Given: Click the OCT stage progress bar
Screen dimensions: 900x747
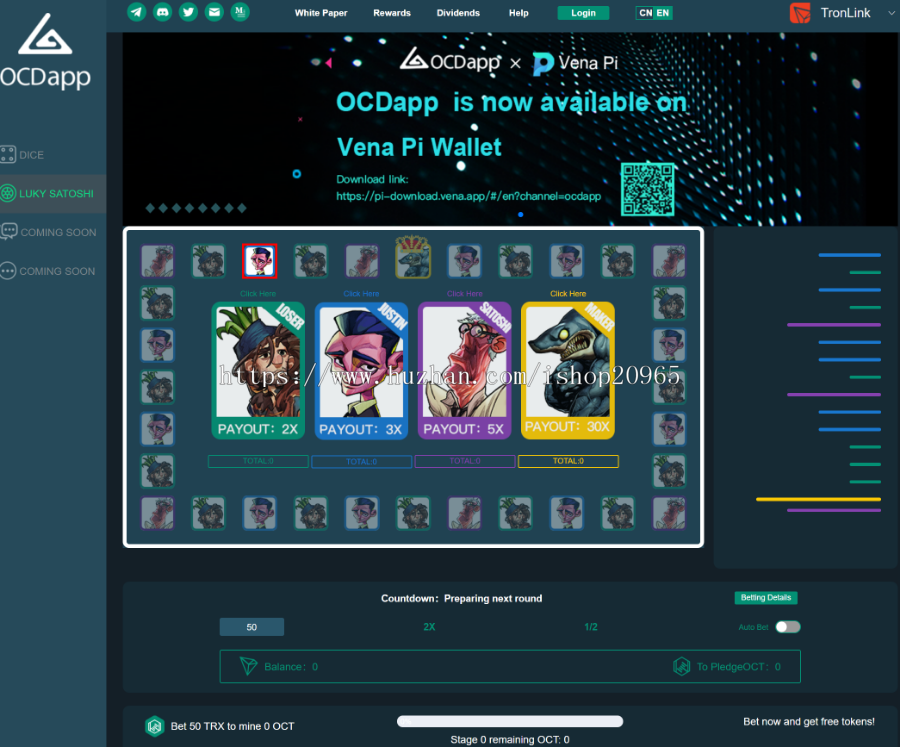Looking at the screenshot, I should click(510, 721).
